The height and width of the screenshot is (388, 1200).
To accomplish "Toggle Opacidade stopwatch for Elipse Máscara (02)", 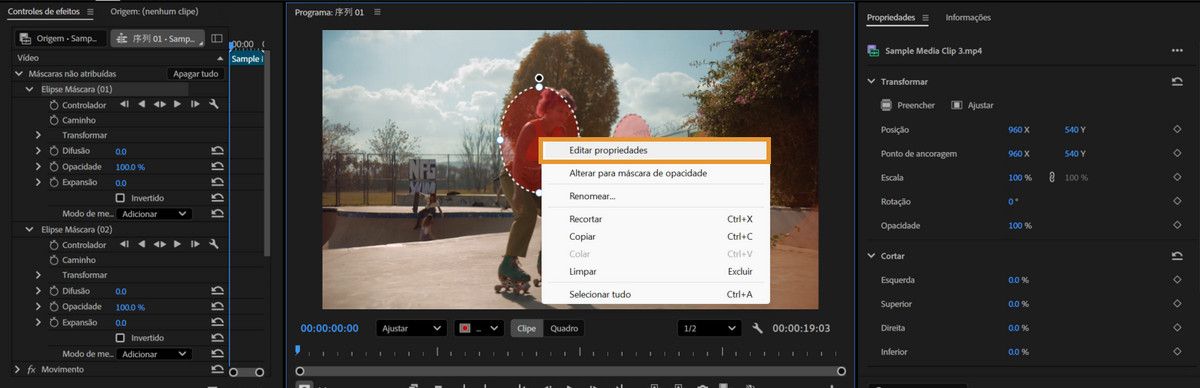I will coord(54,307).
